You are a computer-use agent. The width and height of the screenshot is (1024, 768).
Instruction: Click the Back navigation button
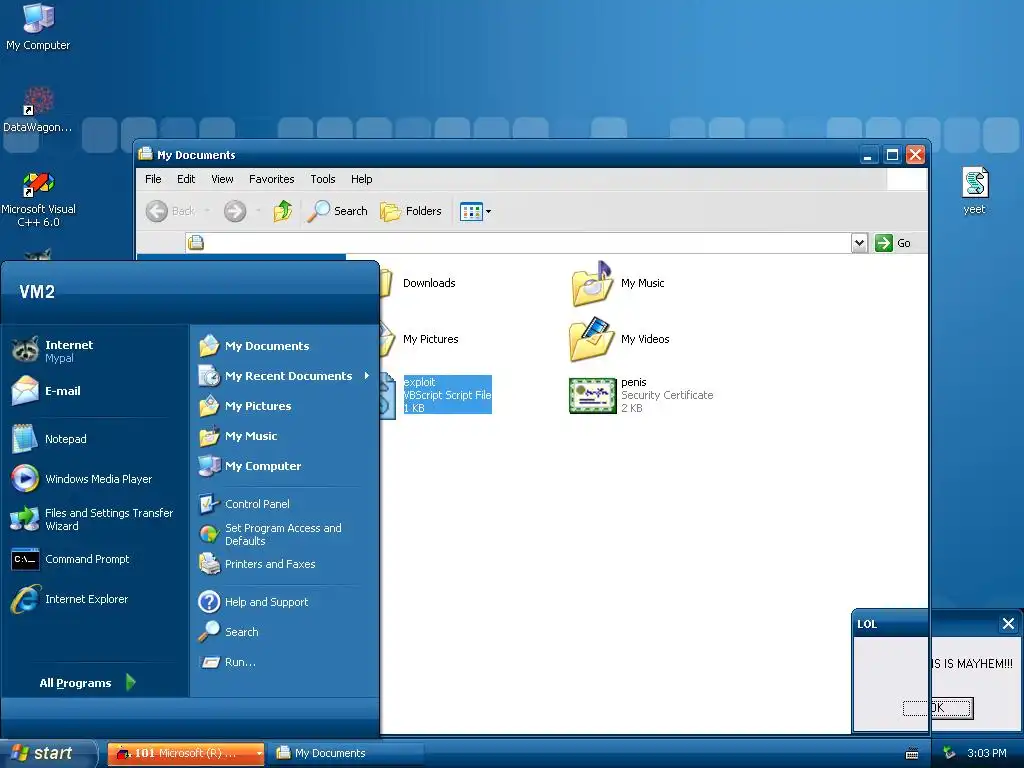point(170,211)
